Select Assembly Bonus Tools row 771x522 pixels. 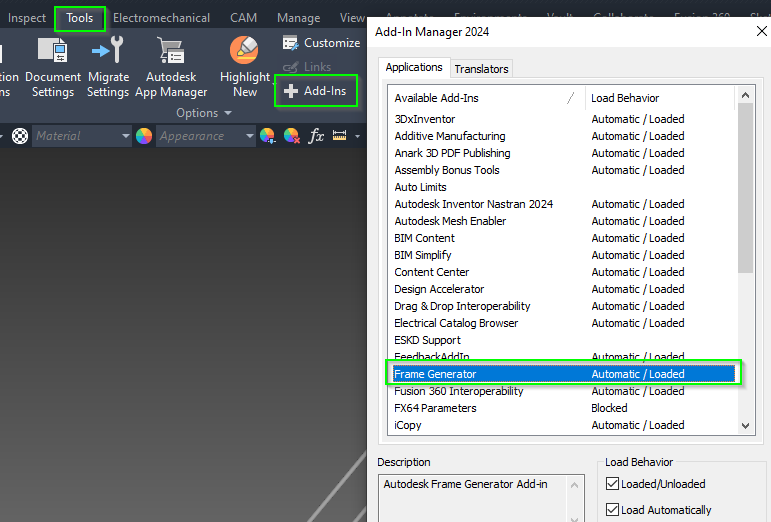tap(563, 170)
